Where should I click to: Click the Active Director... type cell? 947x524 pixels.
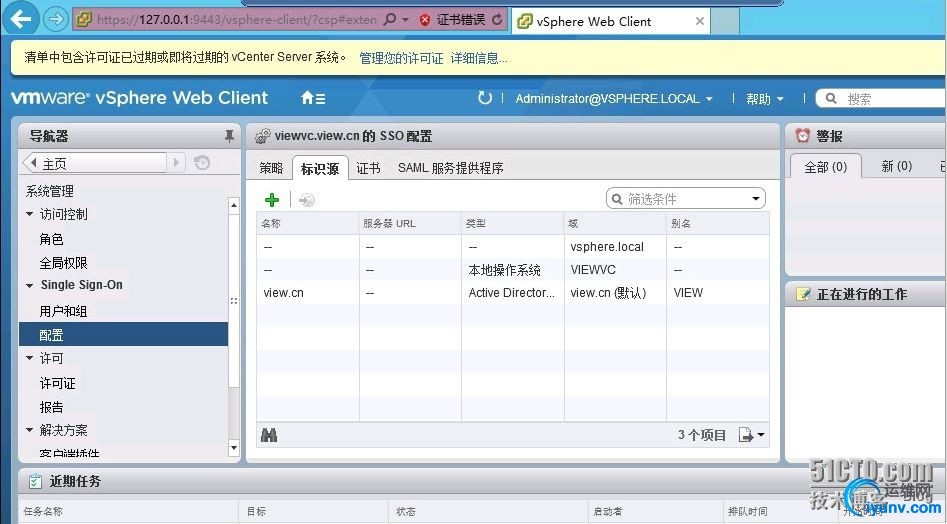tap(512, 293)
